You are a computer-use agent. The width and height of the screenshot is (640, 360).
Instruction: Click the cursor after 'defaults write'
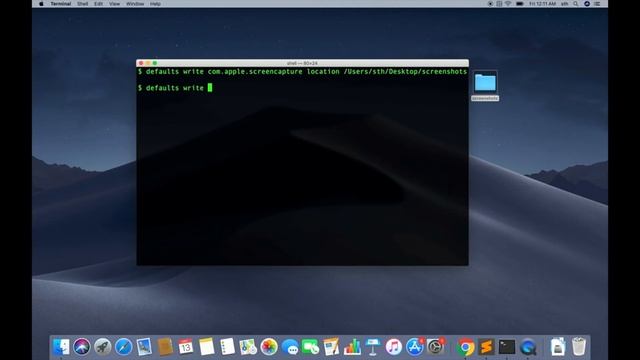tap(210, 88)
